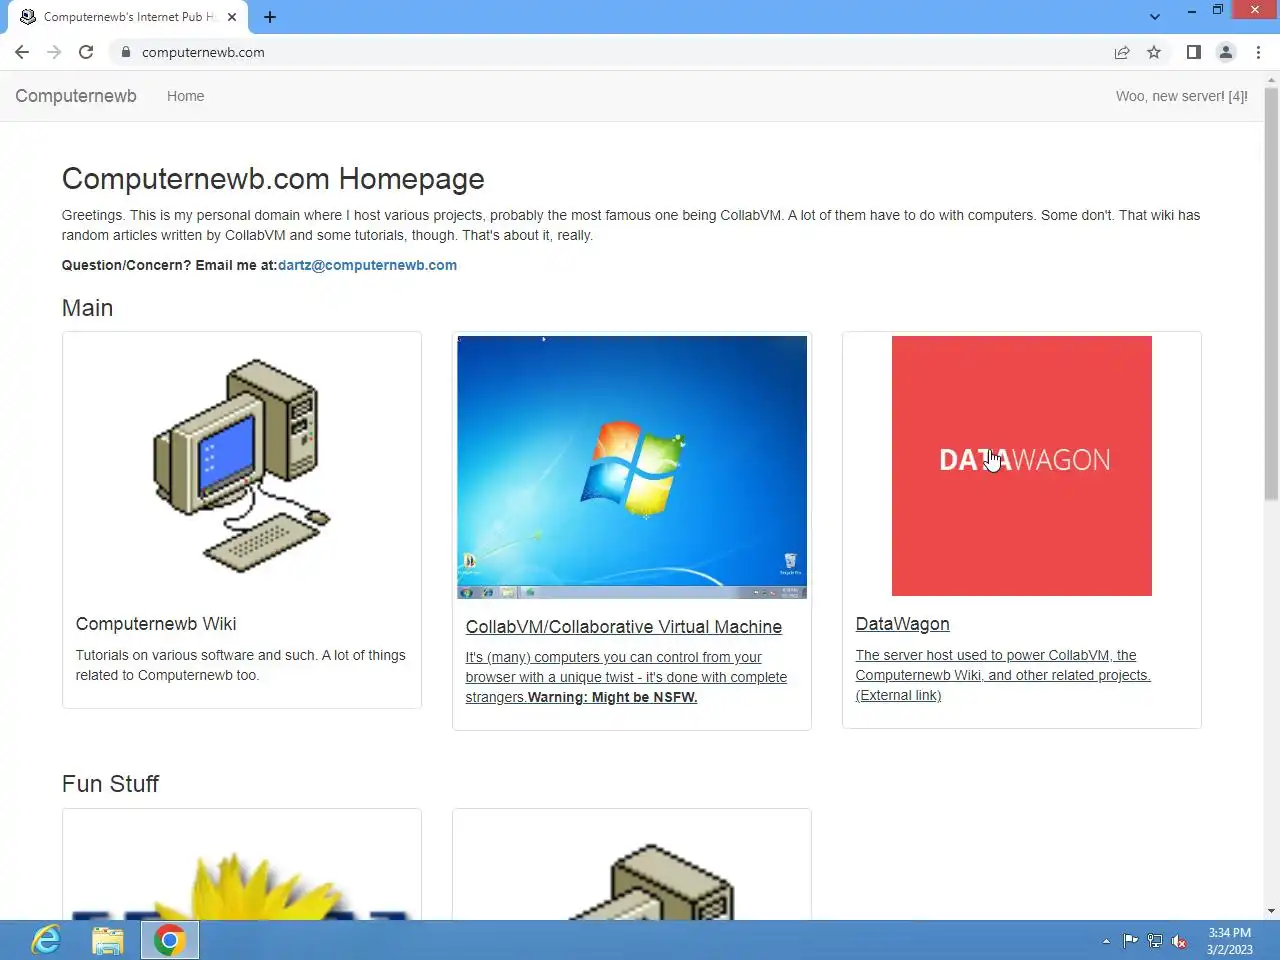The height and width of the screenshot is (960, 1280).
Task: Open File Explorer from the taskbar
Action: (x=107, y=940)
